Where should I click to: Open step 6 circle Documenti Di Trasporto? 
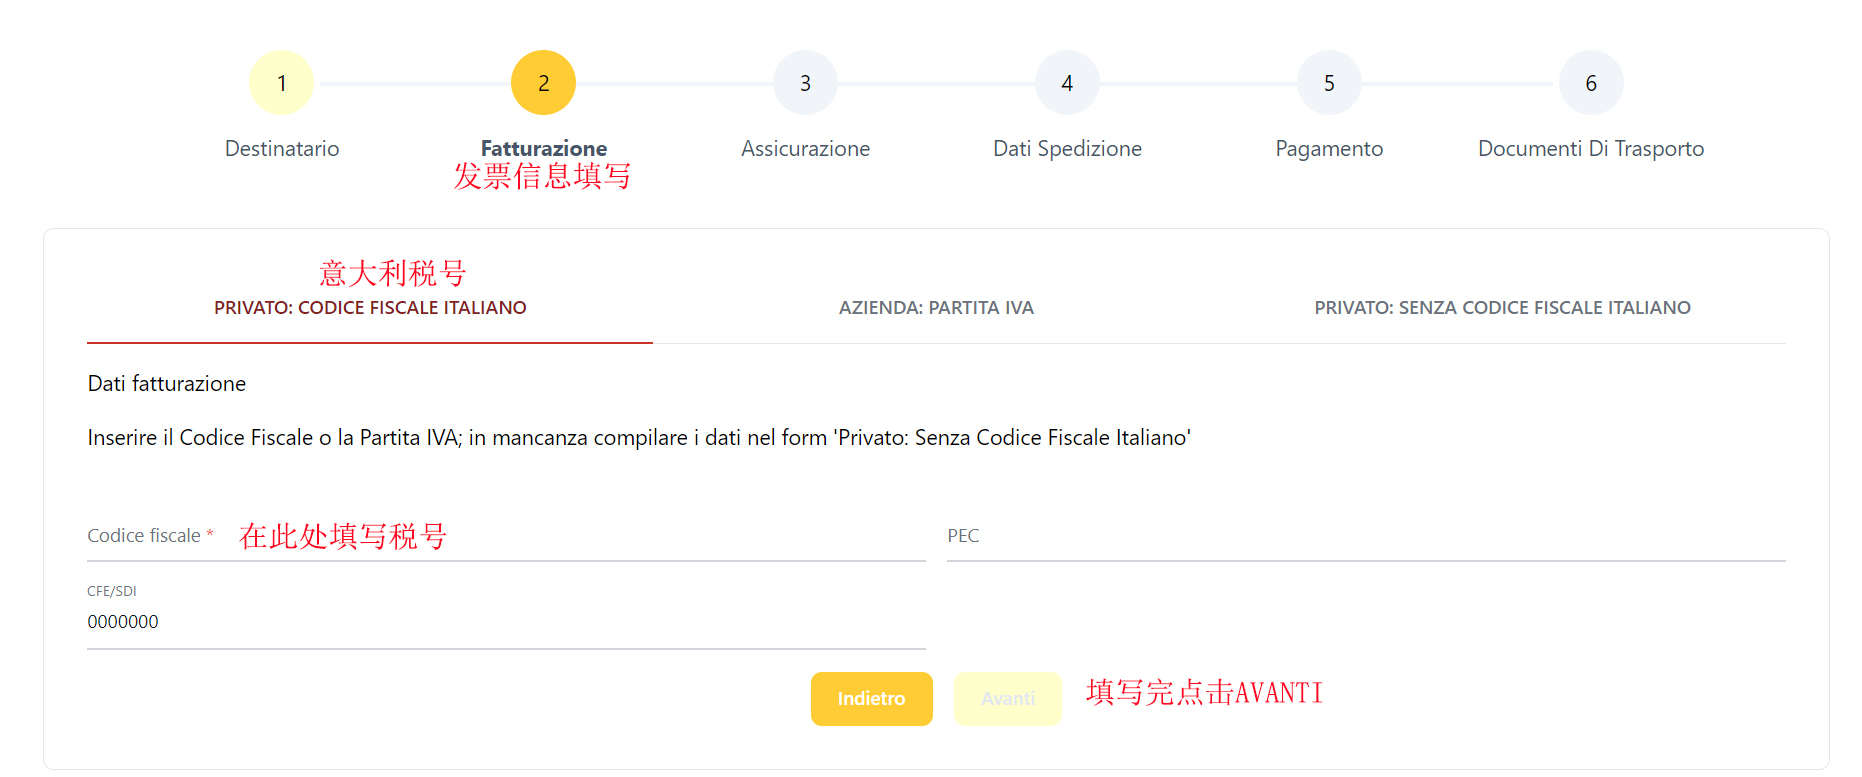[x=1591, y=83]
